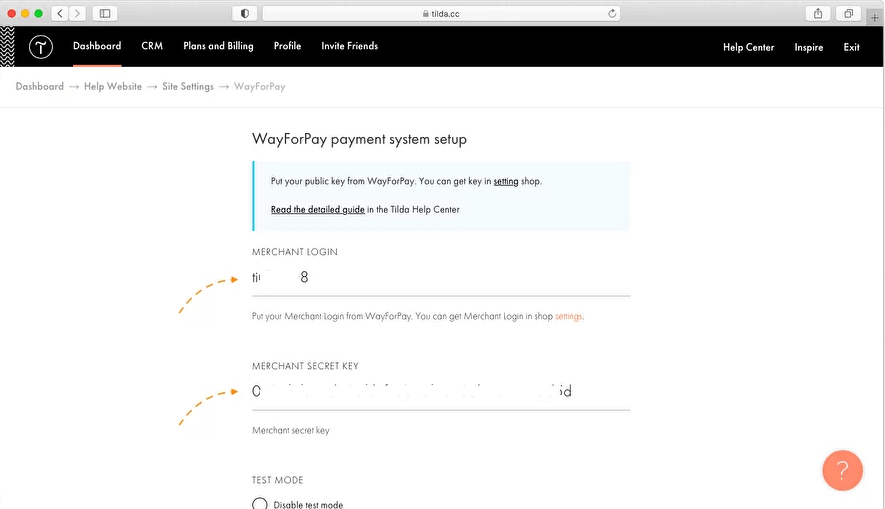Focus the Merchant Secret Key field
The width and height of the screenshot is (885, 509).
(x=441, y=392)
